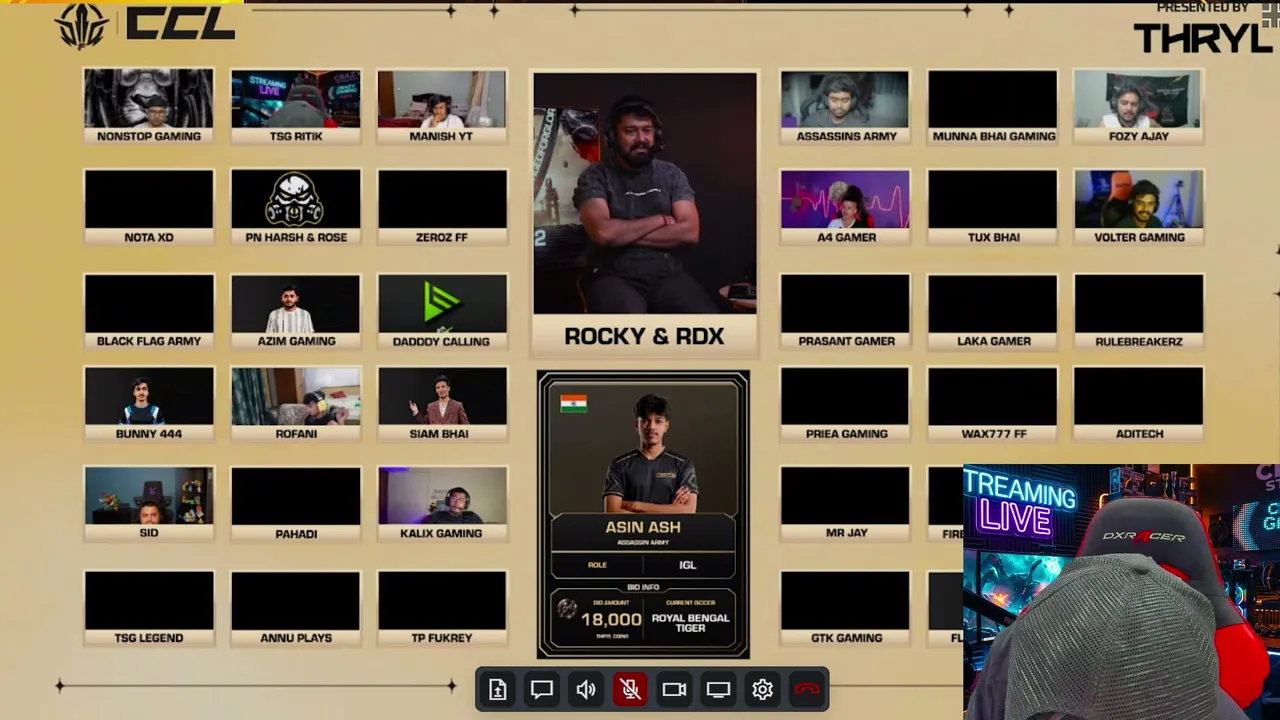Open the Kalix Gaming video tile

(x=442, y=504)
